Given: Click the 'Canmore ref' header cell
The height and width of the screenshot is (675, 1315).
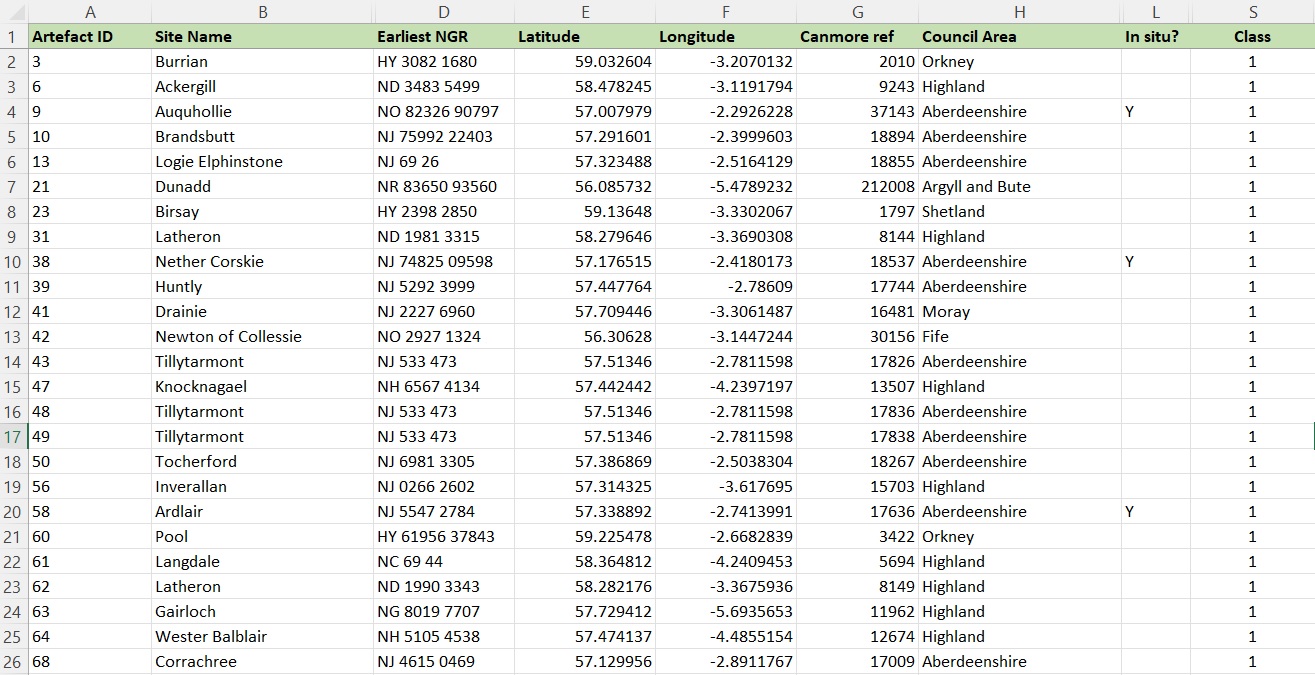Looking at the screenshot, I should pos(858,37).
